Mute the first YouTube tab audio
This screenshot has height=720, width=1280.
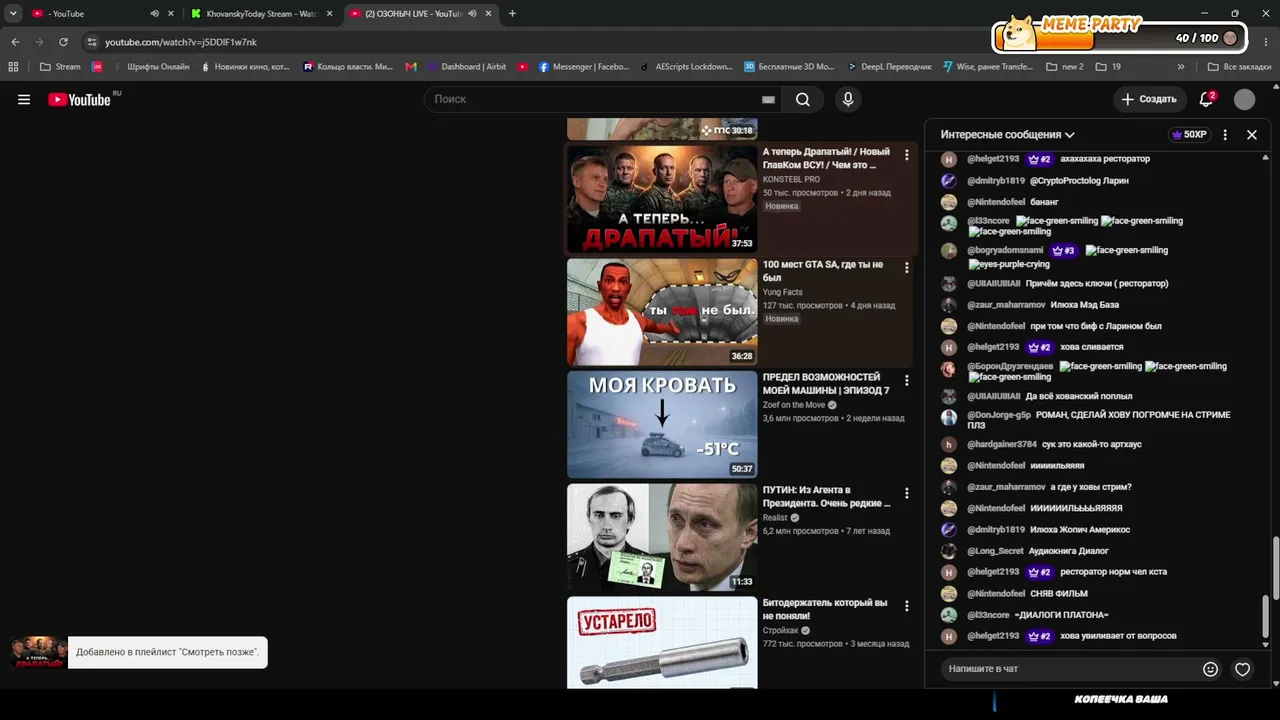[154, 14]
